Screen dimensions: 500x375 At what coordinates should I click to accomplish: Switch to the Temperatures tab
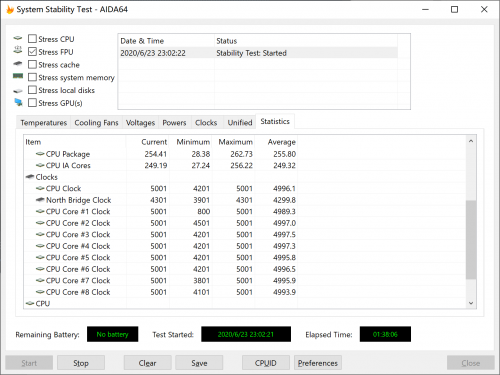coord(44,123)
